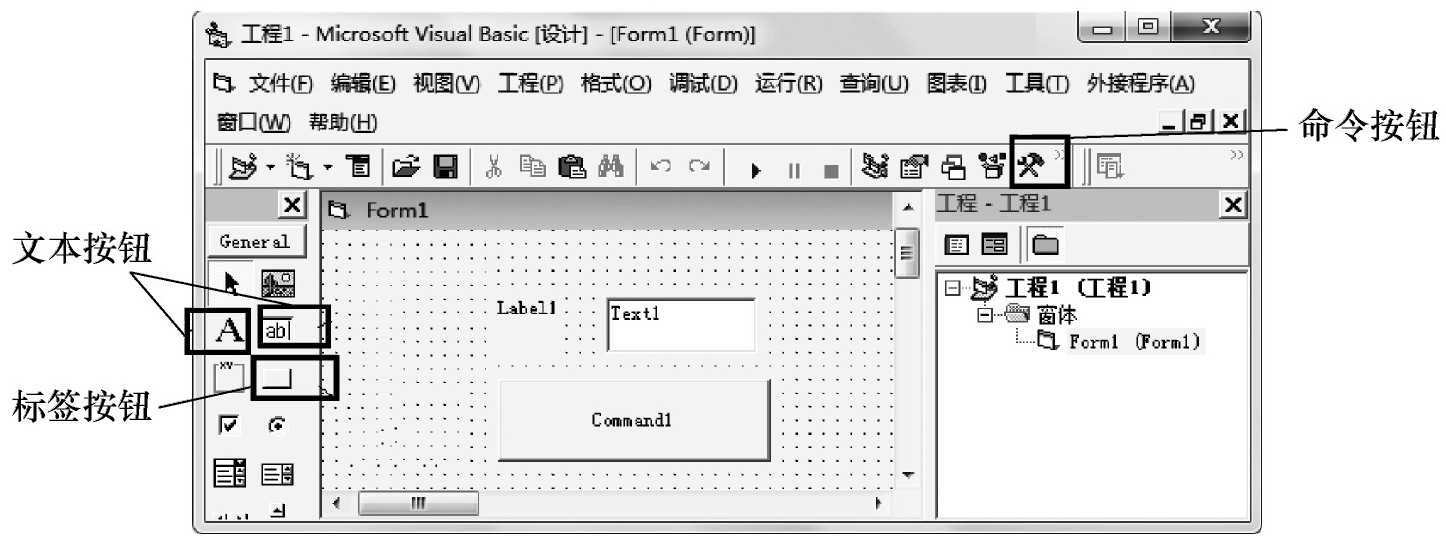Open the 文件(F) menu
Viewport: 1446px width, 538px height.
click(281, 84)
